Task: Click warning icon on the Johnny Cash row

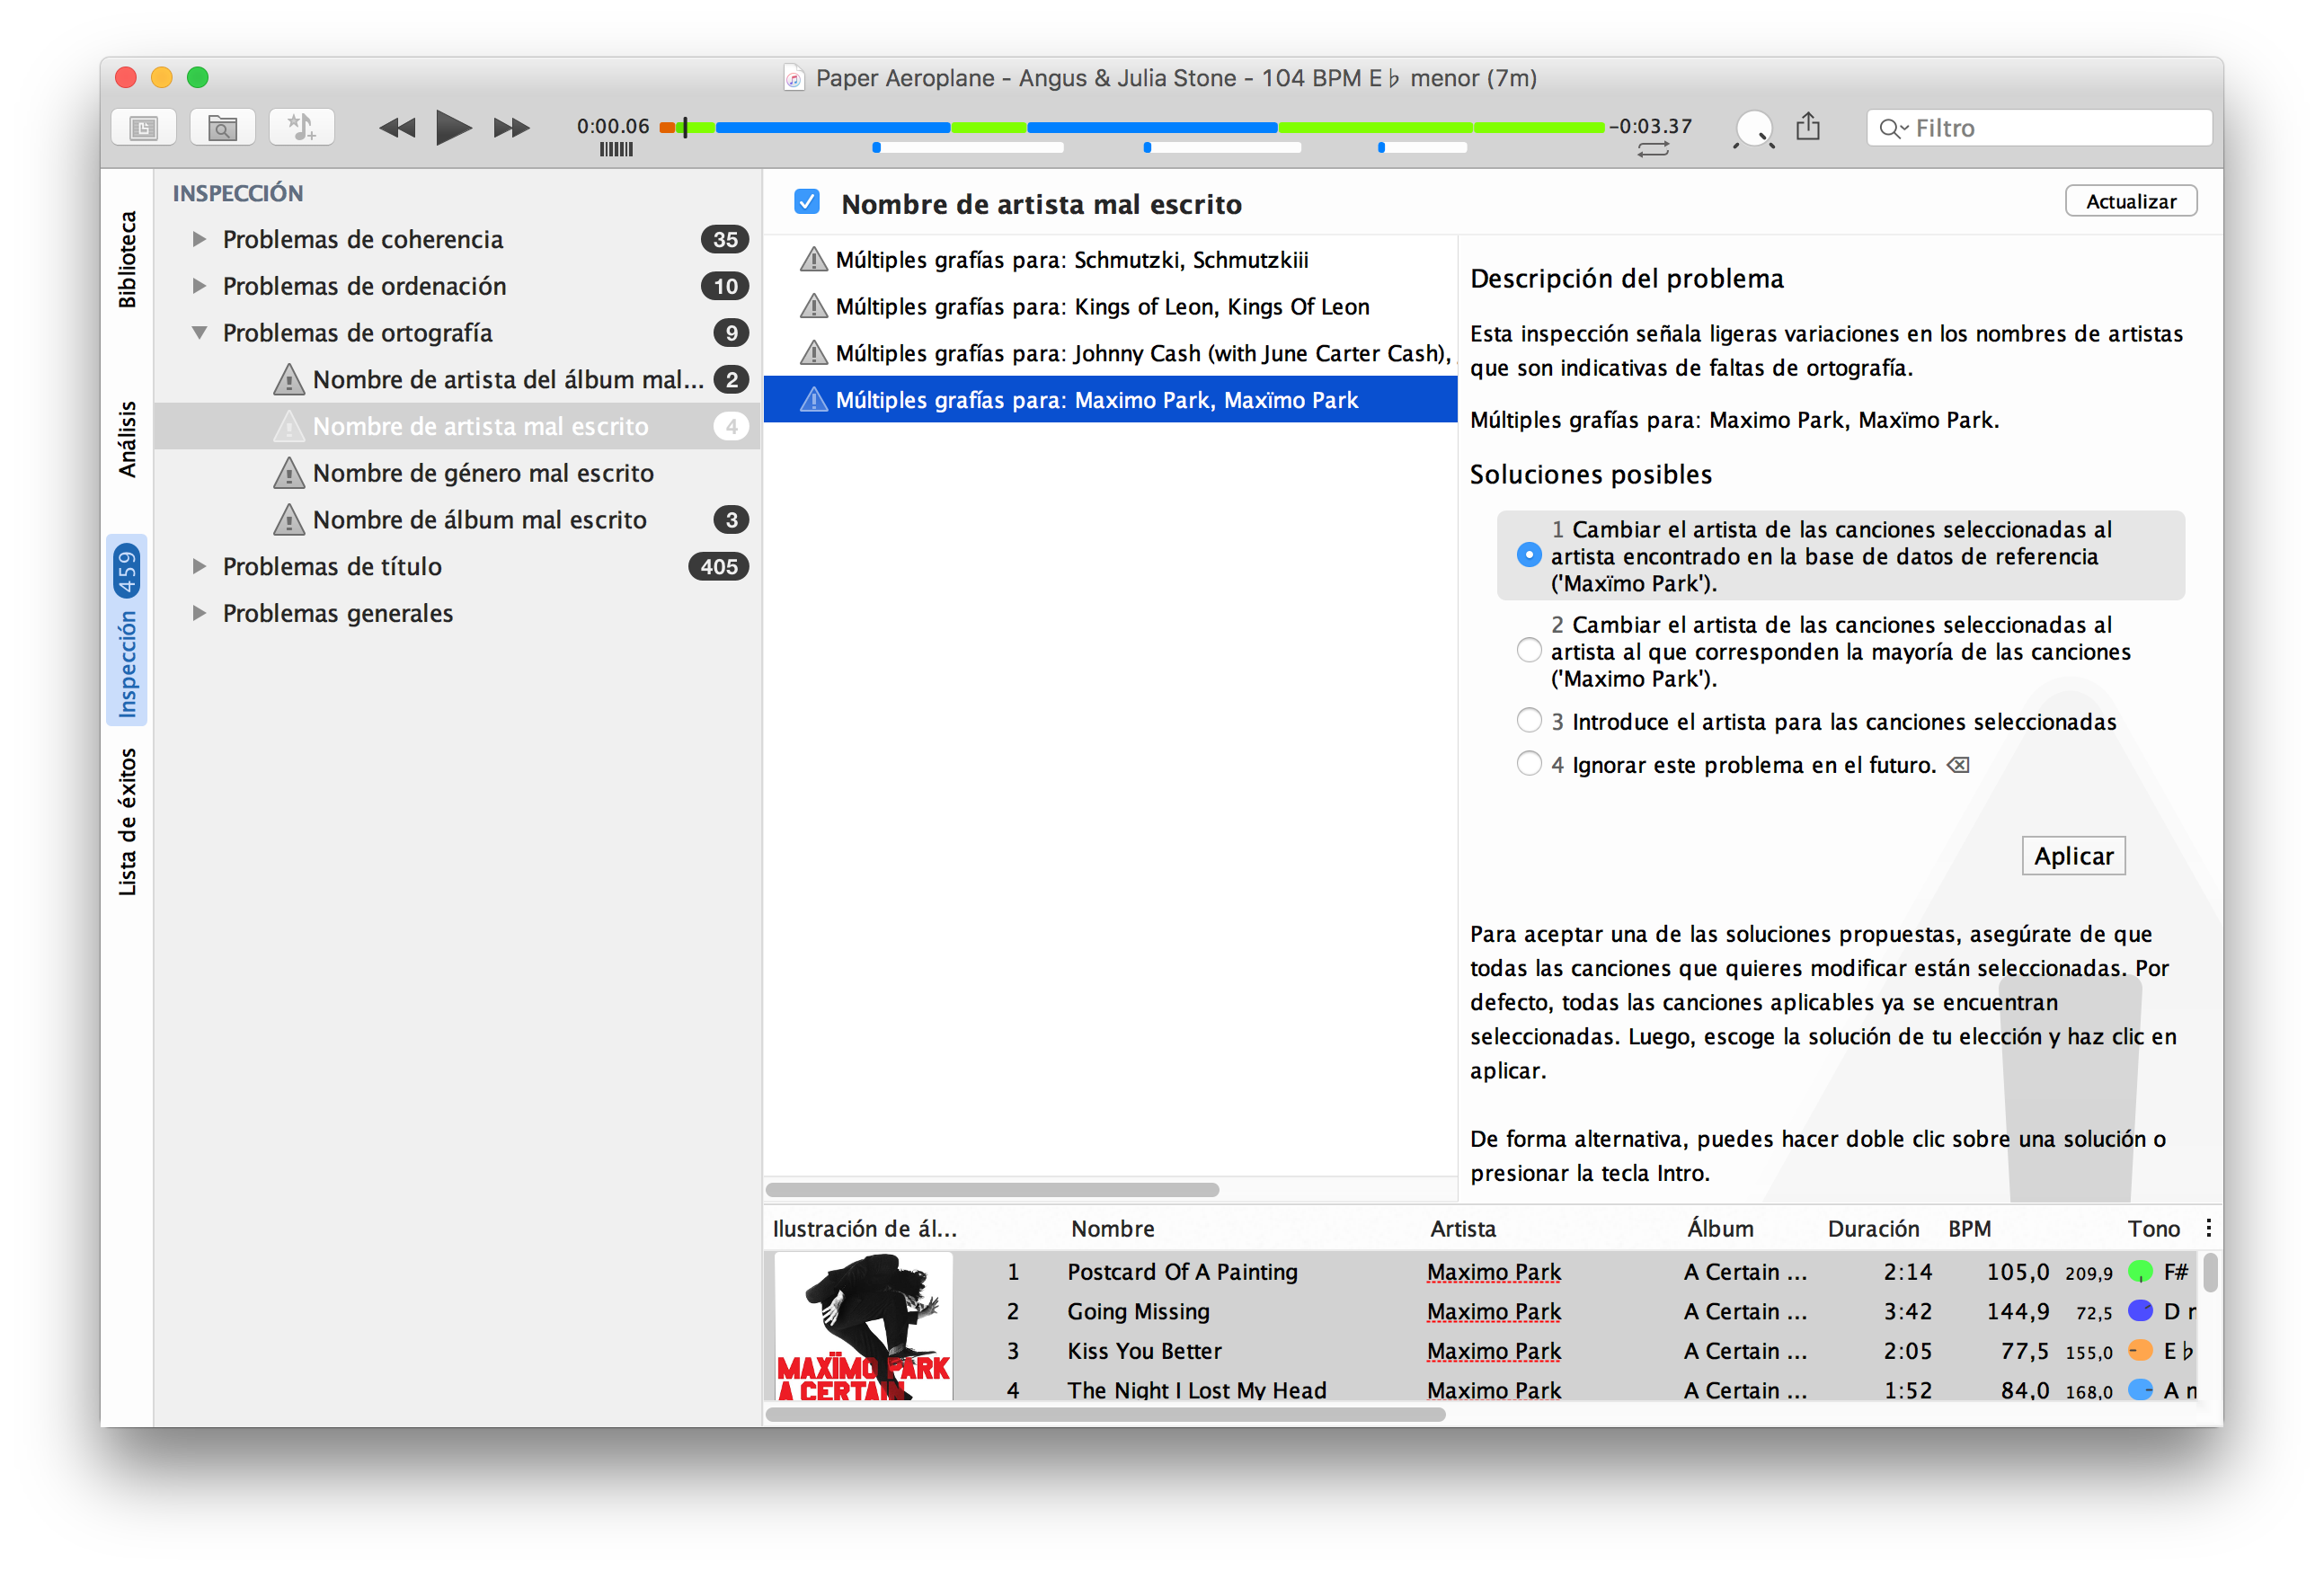Action: click(814, 353)
